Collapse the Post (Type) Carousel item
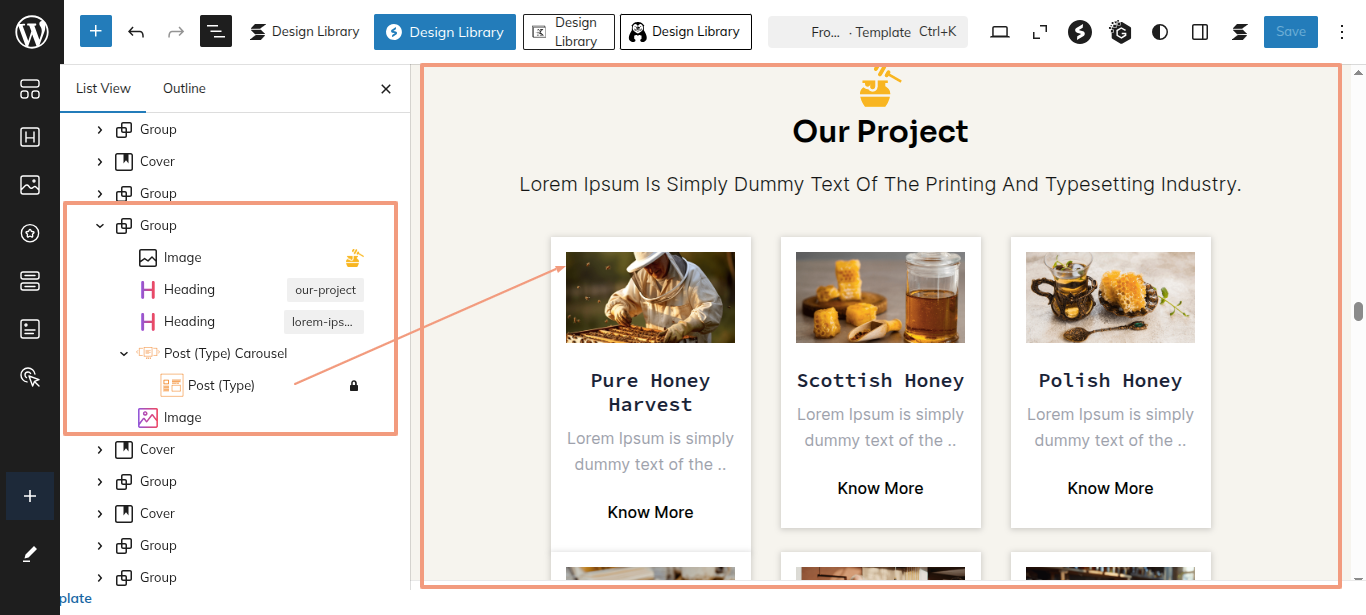This screenshot has width=1366, height=615. pyautogui.click(x=124, y=354)
